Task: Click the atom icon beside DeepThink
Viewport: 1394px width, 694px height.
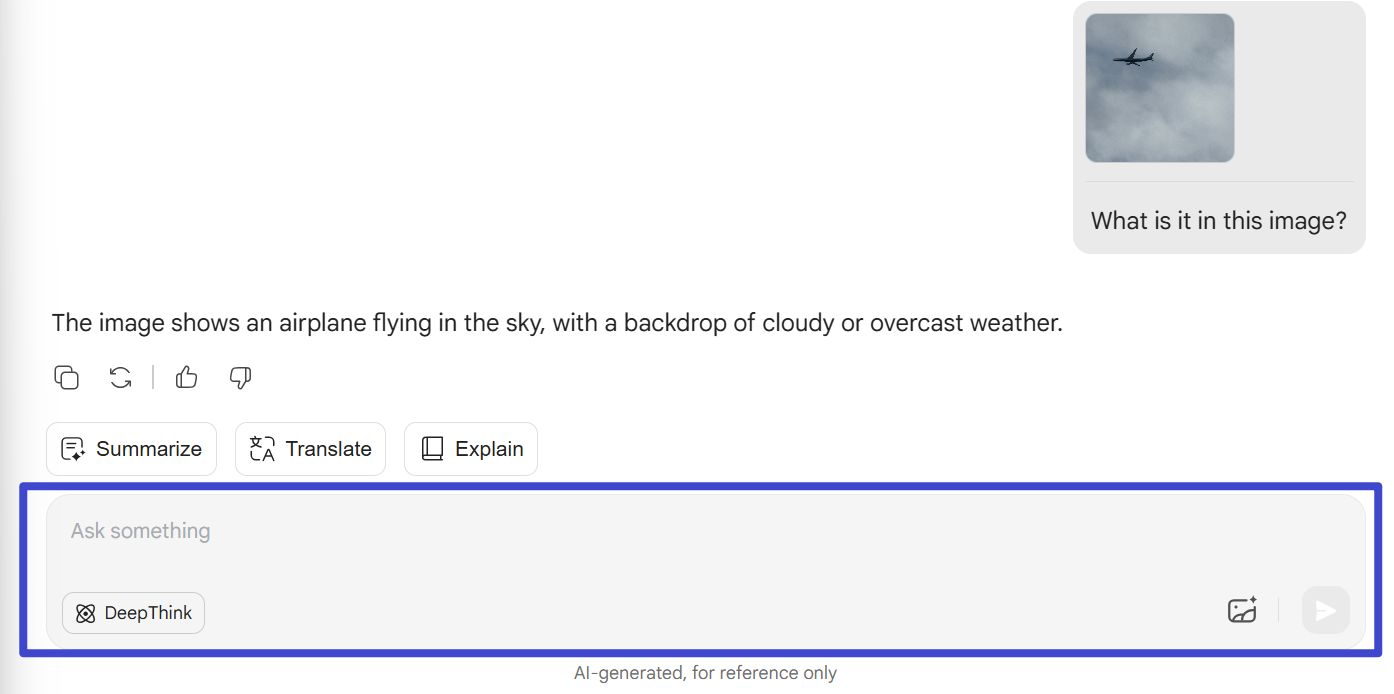Action: tap(86, 613)
